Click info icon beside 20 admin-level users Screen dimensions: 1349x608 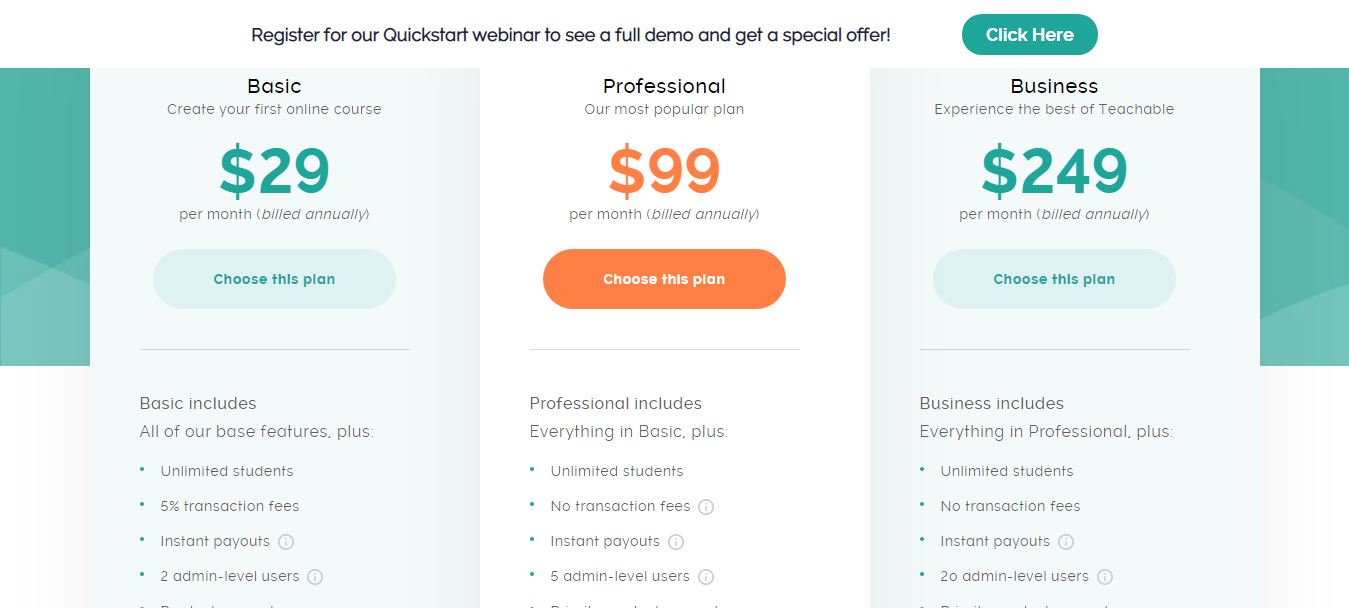(x=1105, y=577)
